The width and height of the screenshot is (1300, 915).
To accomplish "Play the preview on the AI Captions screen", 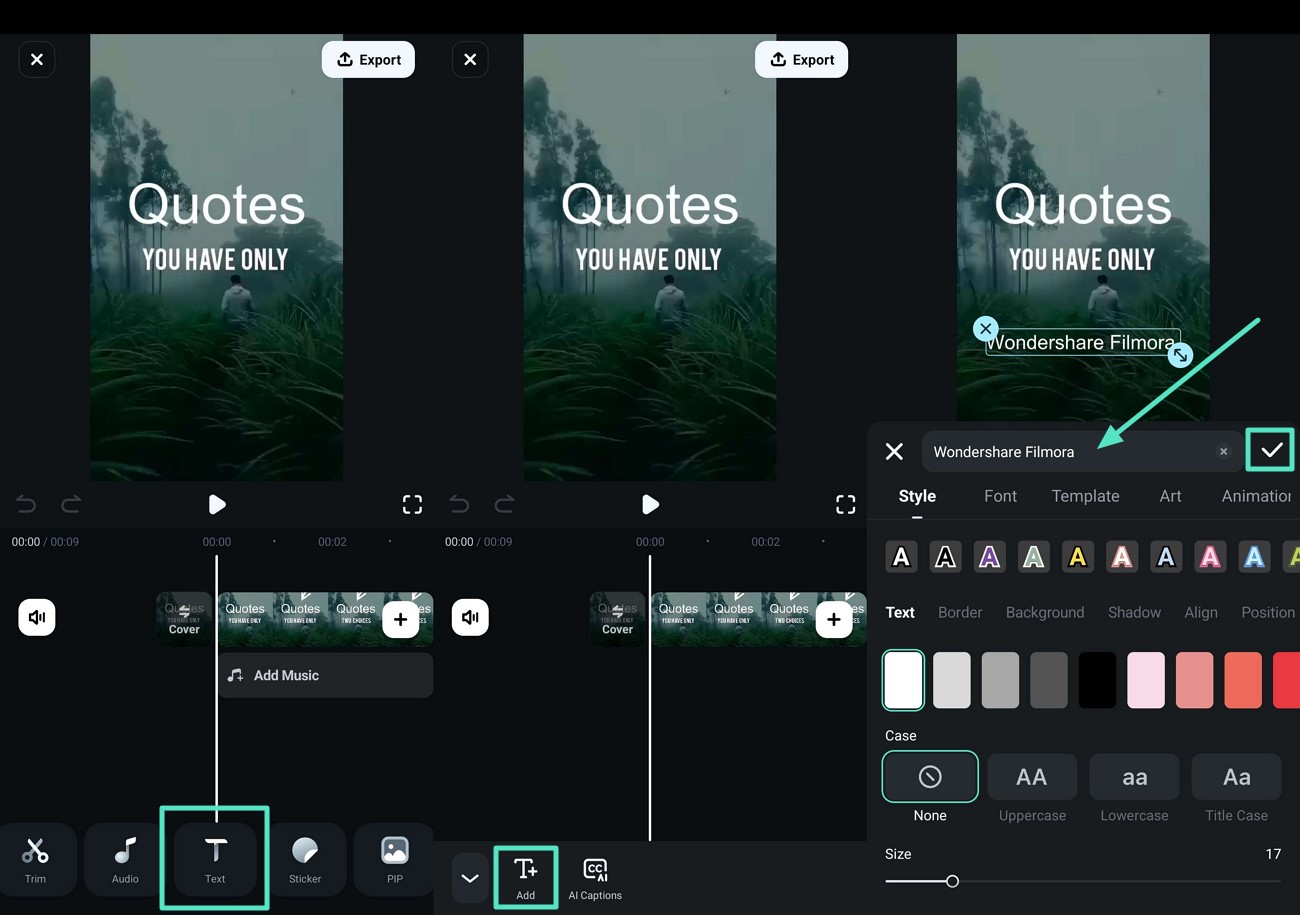I will tap(650, 504).
